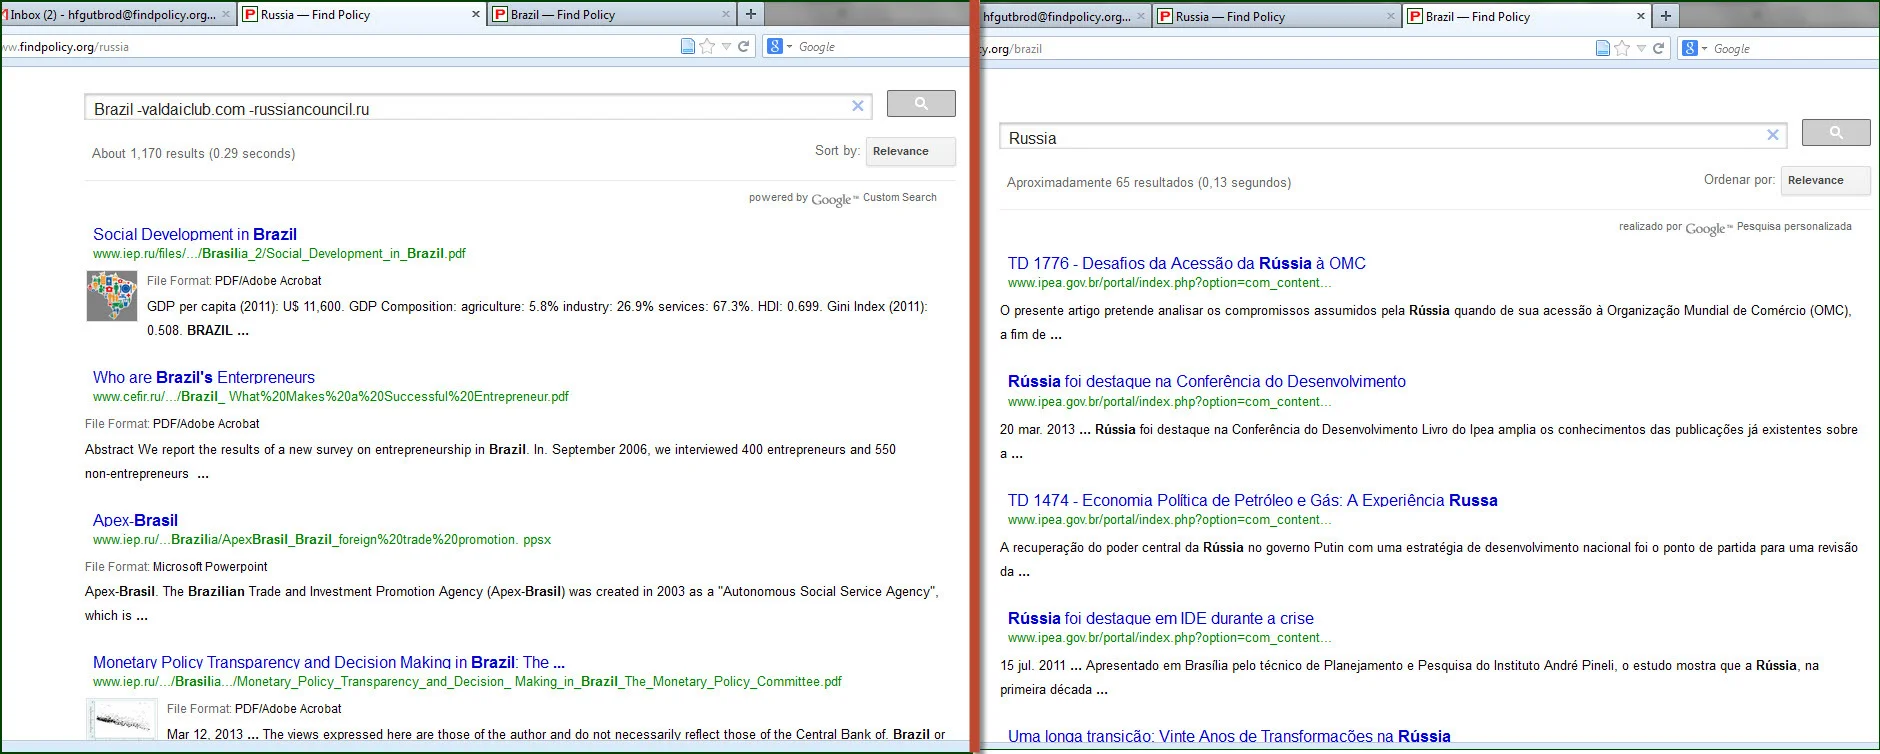The width and height of the screenshot is (1880, 754).
Task: Reload the Russia page in left browser
Action: [x=743, y=46]
